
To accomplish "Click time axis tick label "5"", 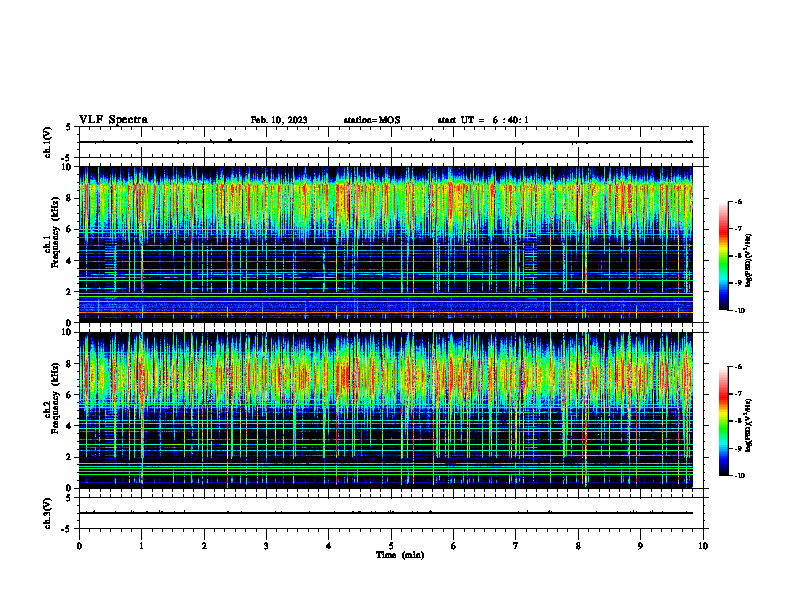I will [x=391, y=546].
